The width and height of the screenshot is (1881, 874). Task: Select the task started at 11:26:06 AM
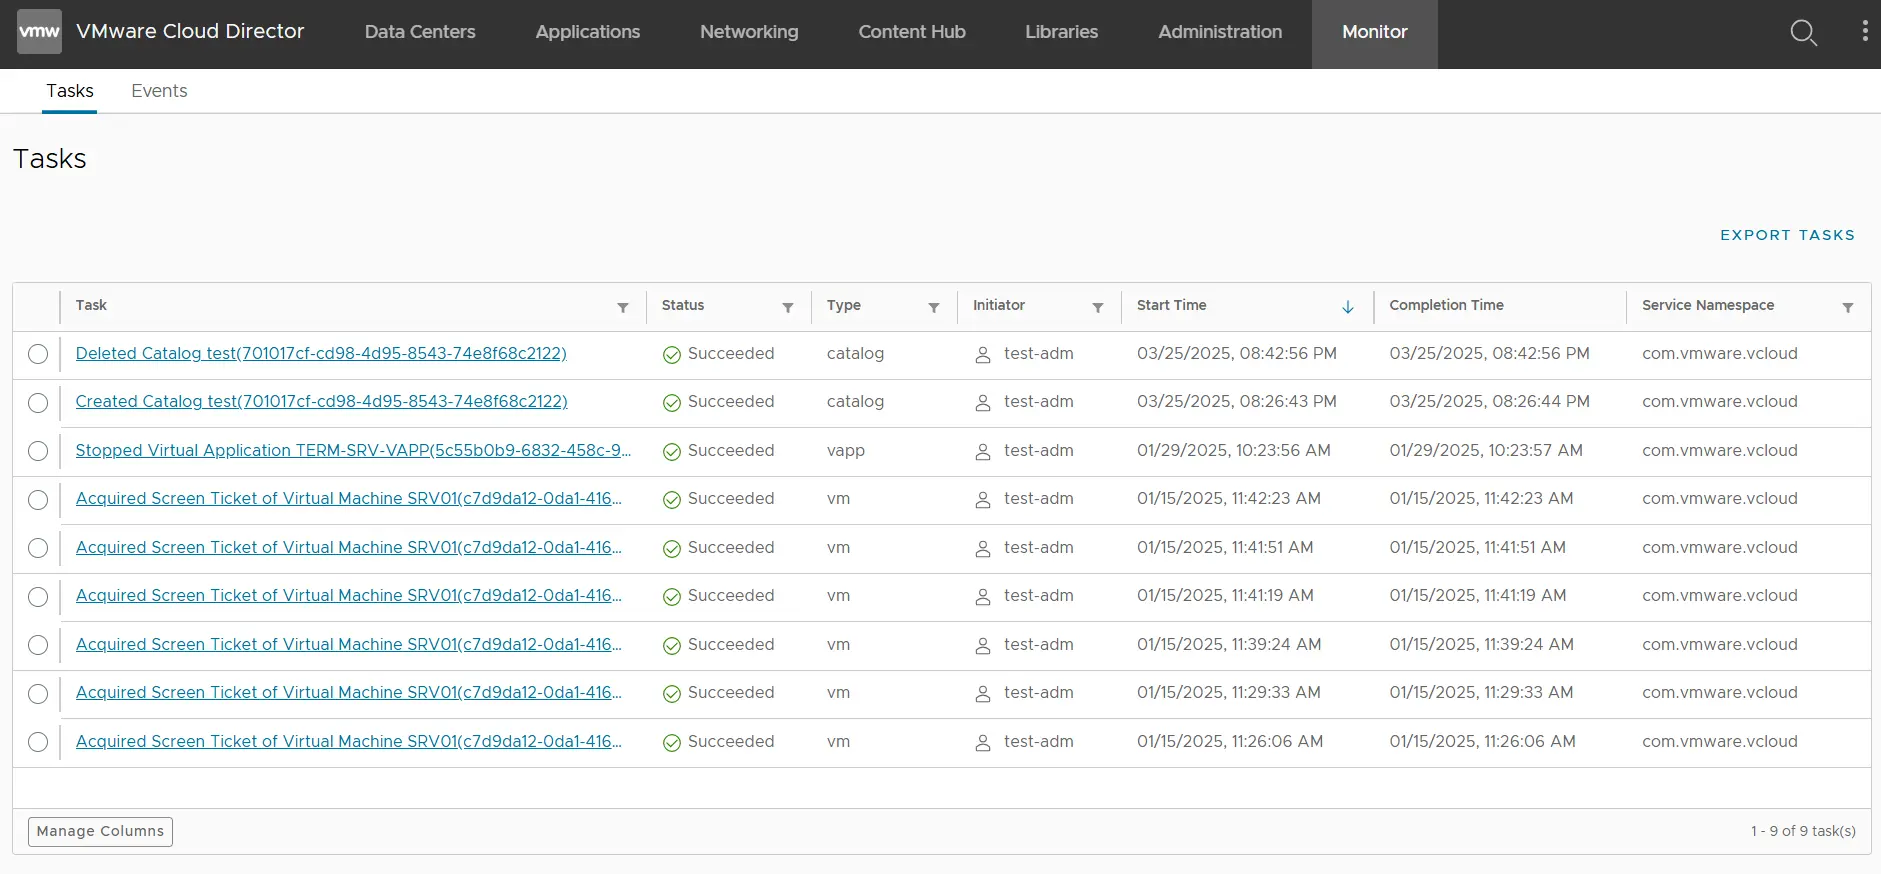pos(38,742)
